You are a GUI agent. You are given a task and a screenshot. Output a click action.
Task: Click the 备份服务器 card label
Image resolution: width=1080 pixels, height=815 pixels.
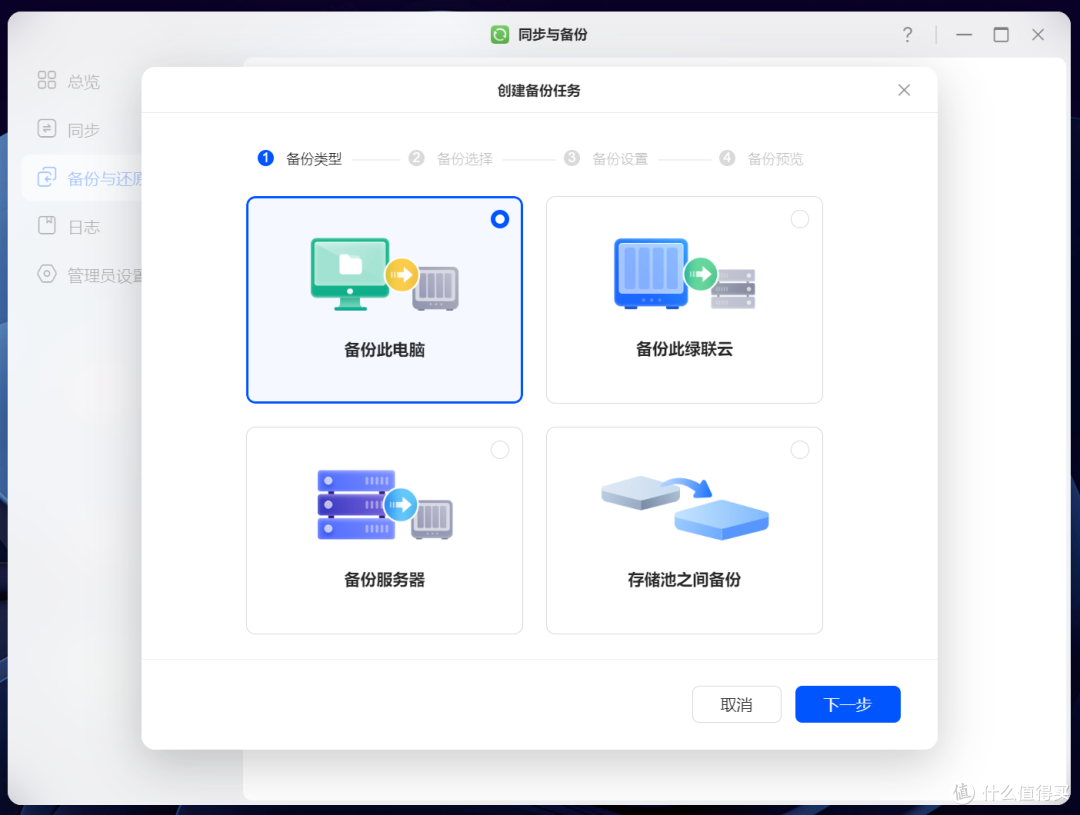[384, 580]
